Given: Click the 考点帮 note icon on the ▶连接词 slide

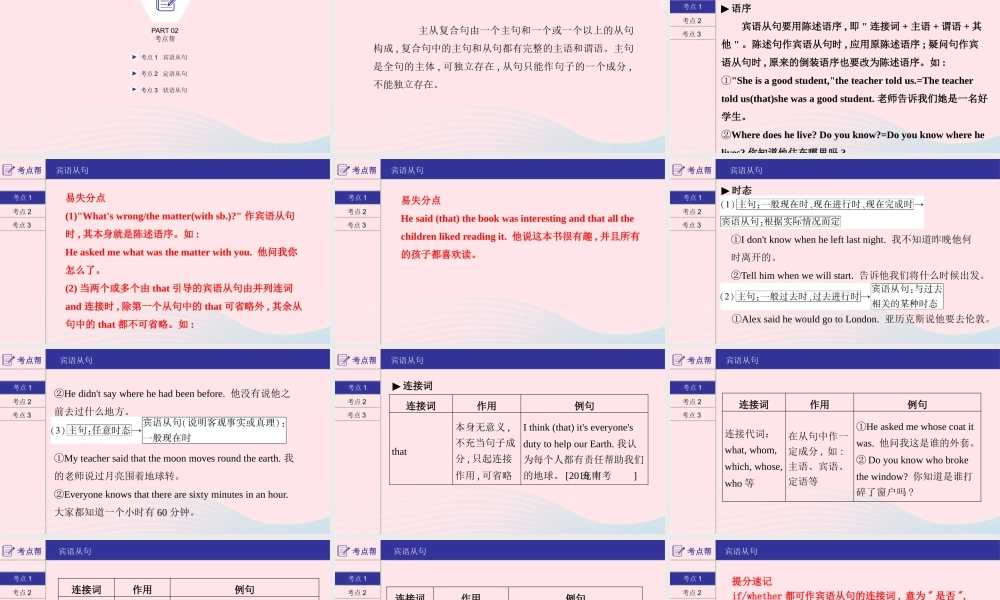Looking at the screenshot, I should coord(344,360).
